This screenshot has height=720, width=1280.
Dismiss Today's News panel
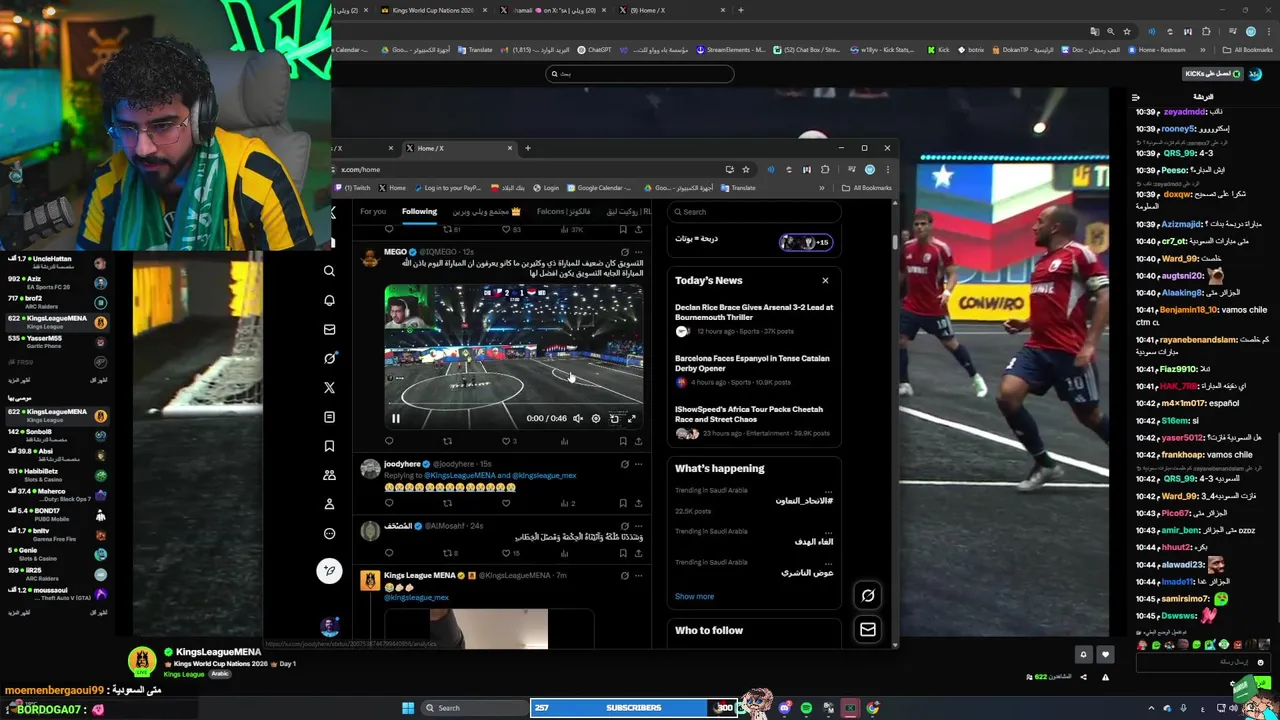[x=825, y=281]
